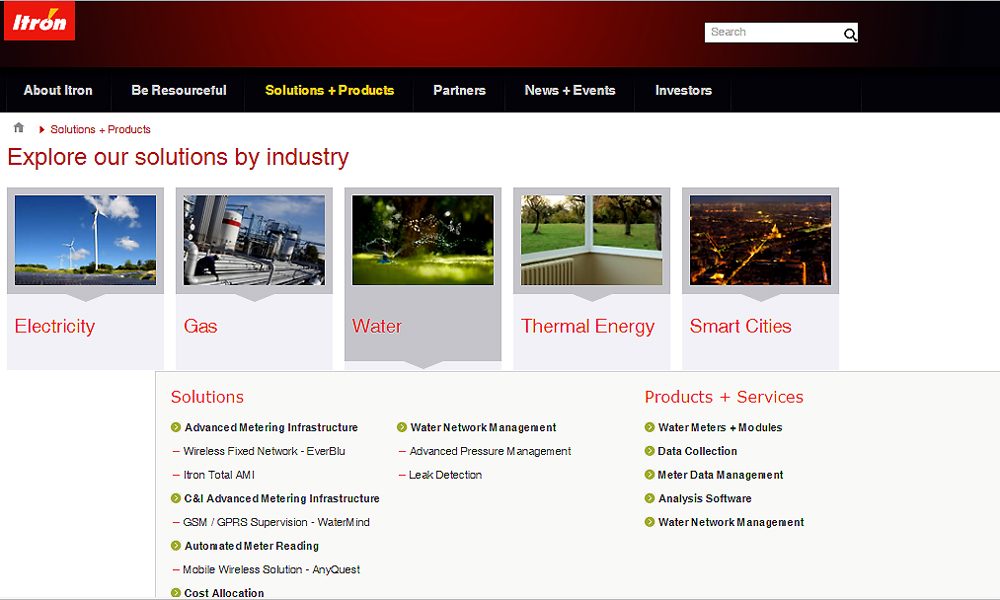Open Itron Total AMI link

(219, 475)
